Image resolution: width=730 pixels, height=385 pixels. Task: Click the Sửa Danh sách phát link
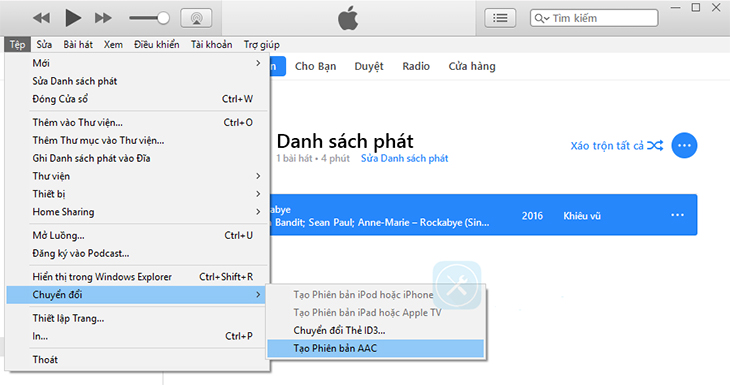coord(404,158)
